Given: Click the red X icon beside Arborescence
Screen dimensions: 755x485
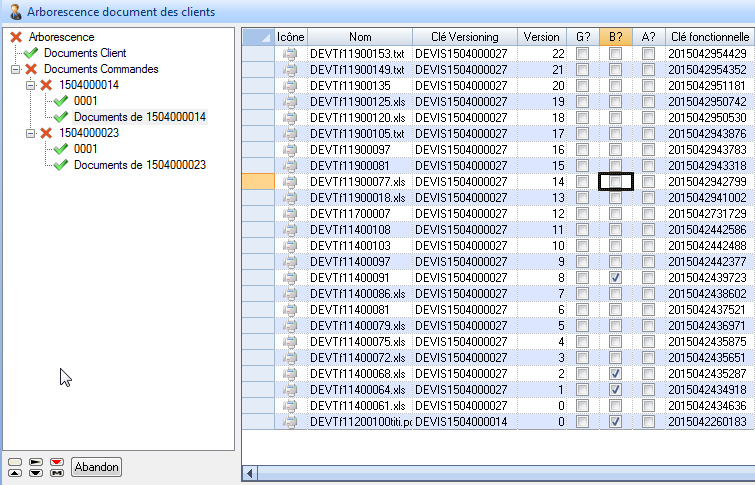Looking at the screenshot, I should (16, 37).
